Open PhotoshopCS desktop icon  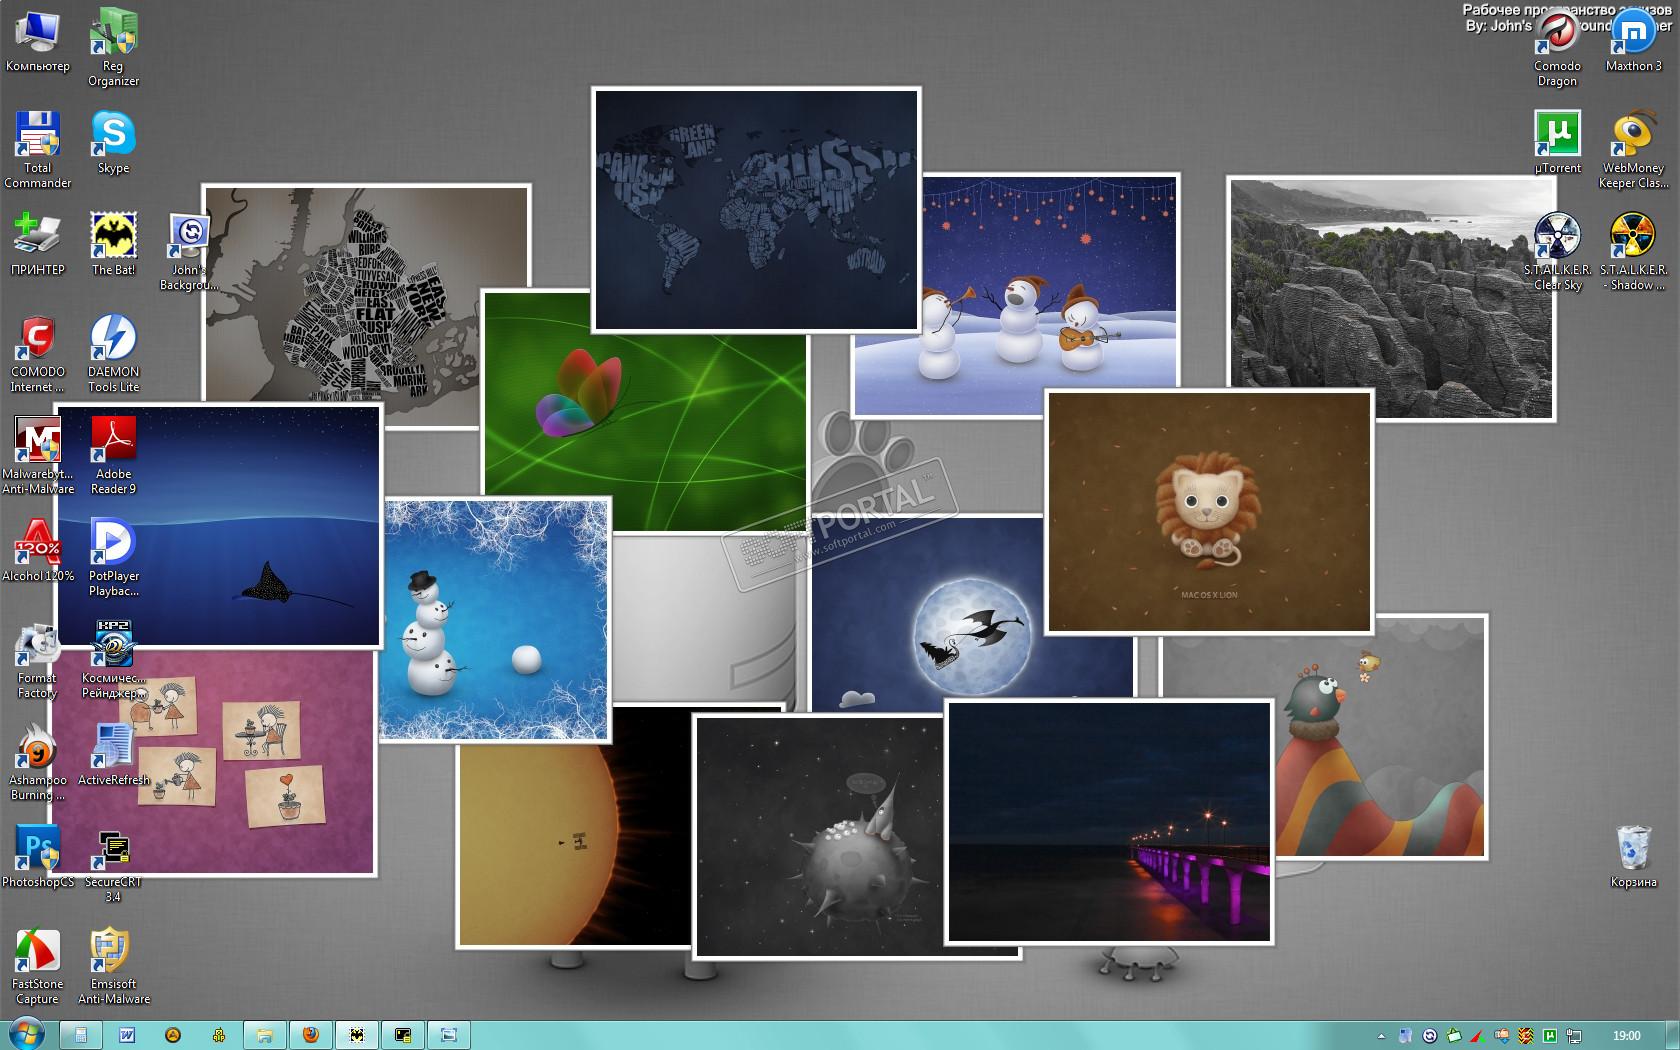38,856
